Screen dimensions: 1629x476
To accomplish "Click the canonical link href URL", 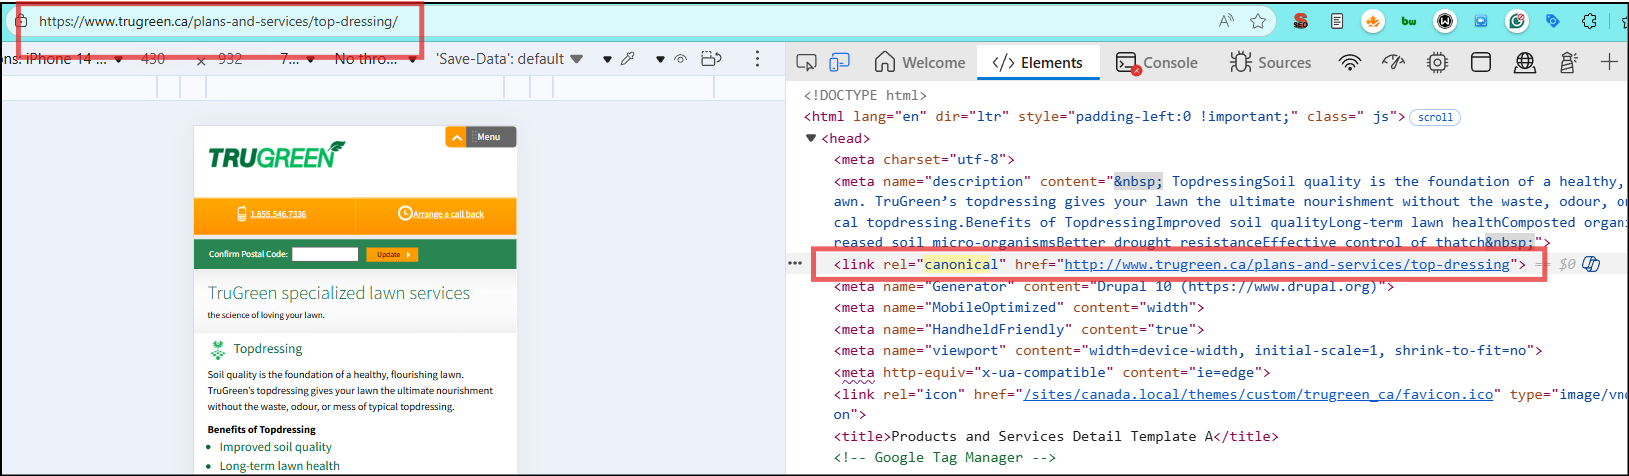I will point(1287,264).
